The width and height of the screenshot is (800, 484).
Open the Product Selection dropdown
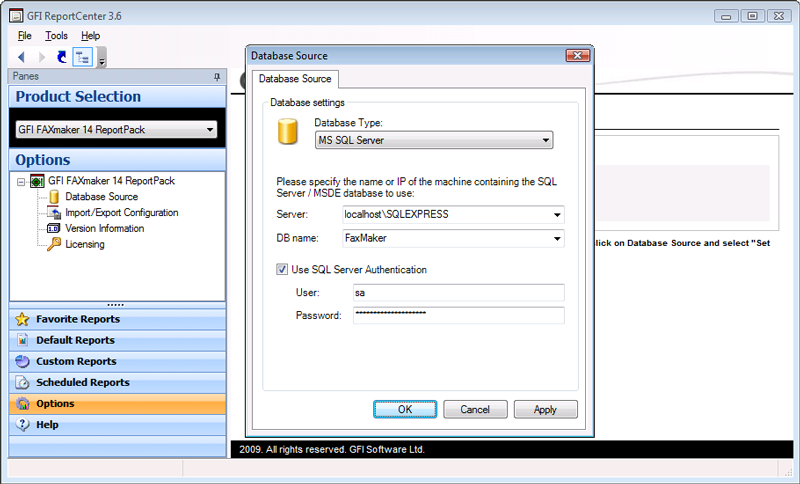coord(117,130)
